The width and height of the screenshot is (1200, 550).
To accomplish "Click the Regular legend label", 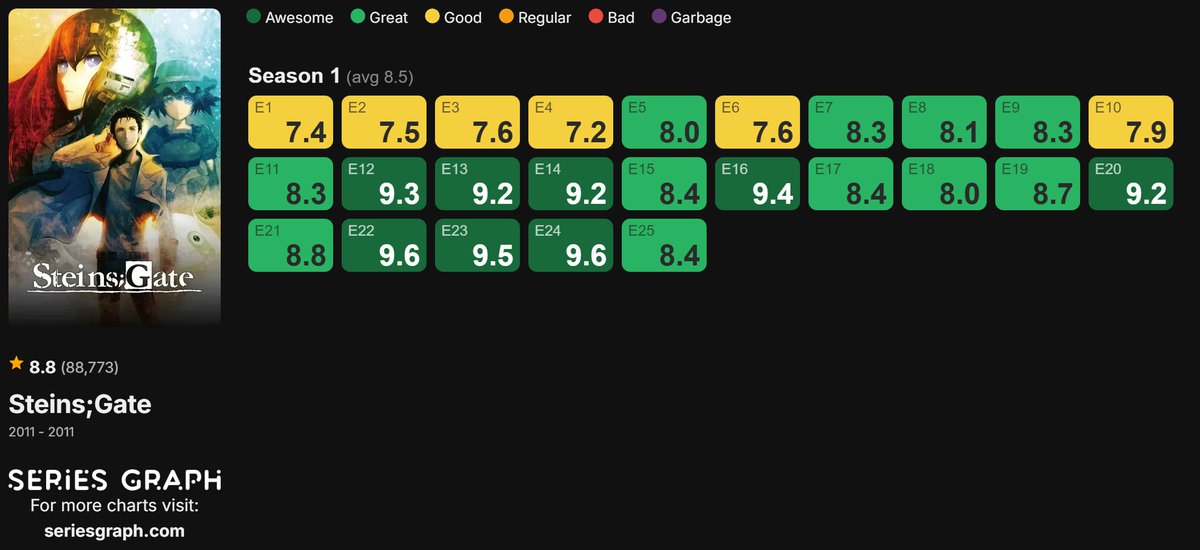I will [545, 17].
